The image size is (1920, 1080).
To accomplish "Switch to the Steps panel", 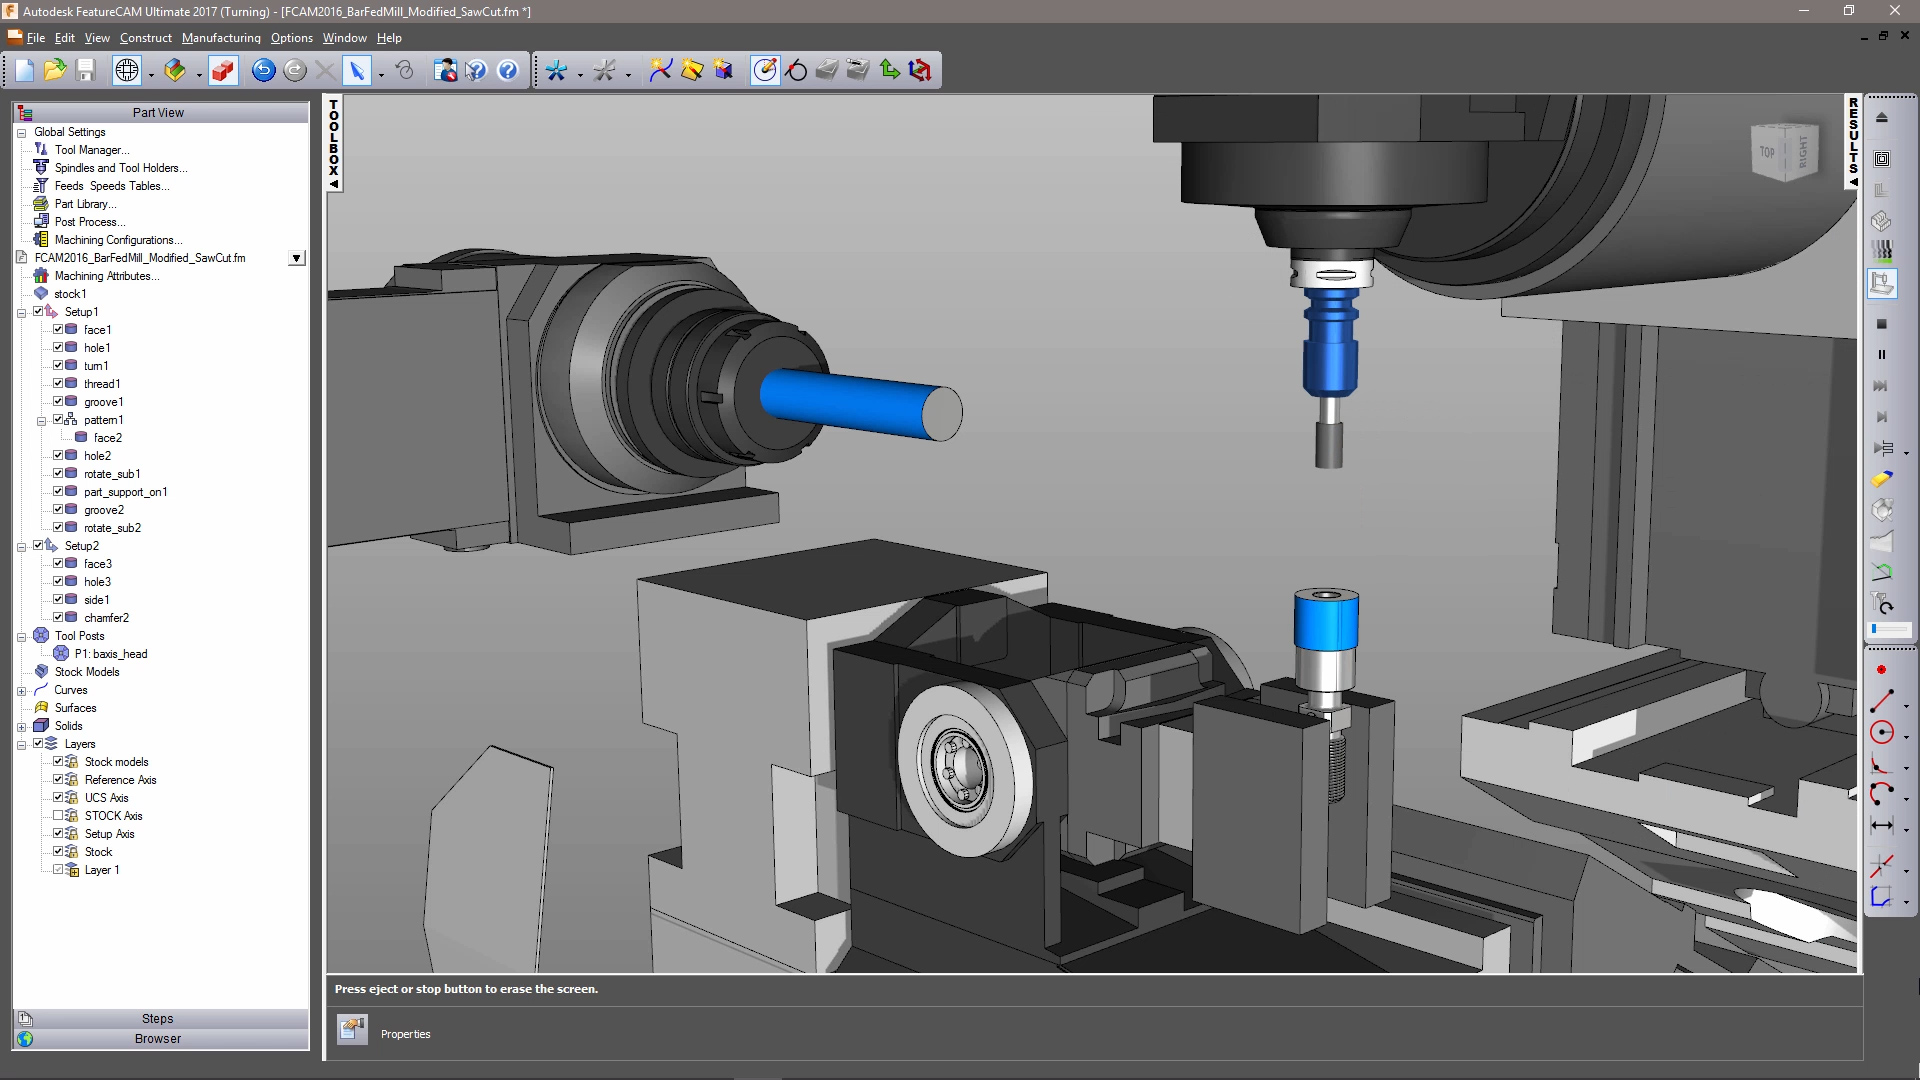I will [x=158, y=1019].
